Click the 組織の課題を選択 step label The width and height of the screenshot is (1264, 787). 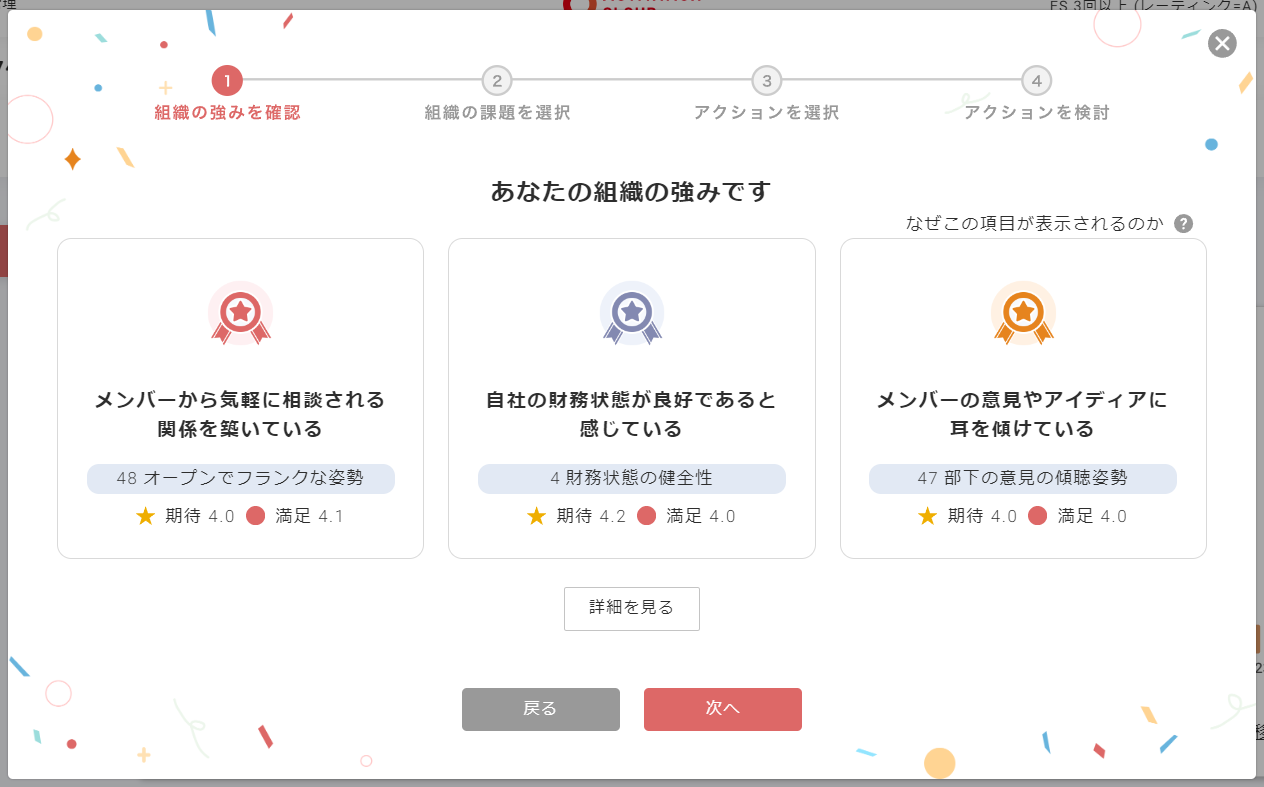497,113
